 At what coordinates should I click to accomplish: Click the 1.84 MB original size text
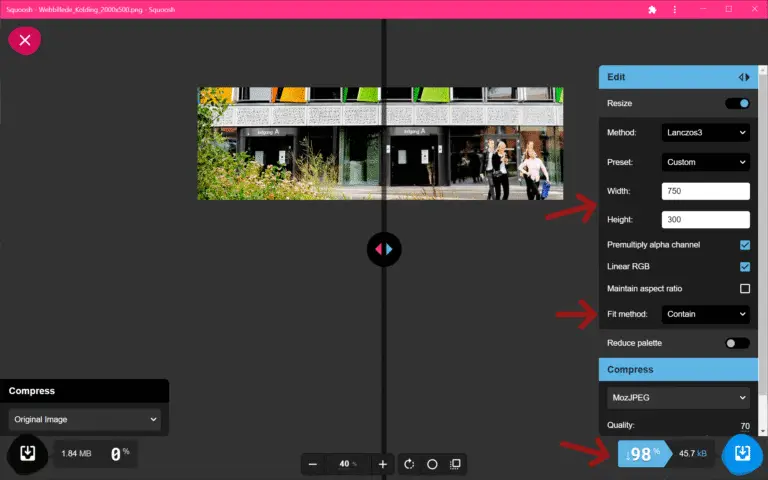pyautogui.click(x=76, y=454)
